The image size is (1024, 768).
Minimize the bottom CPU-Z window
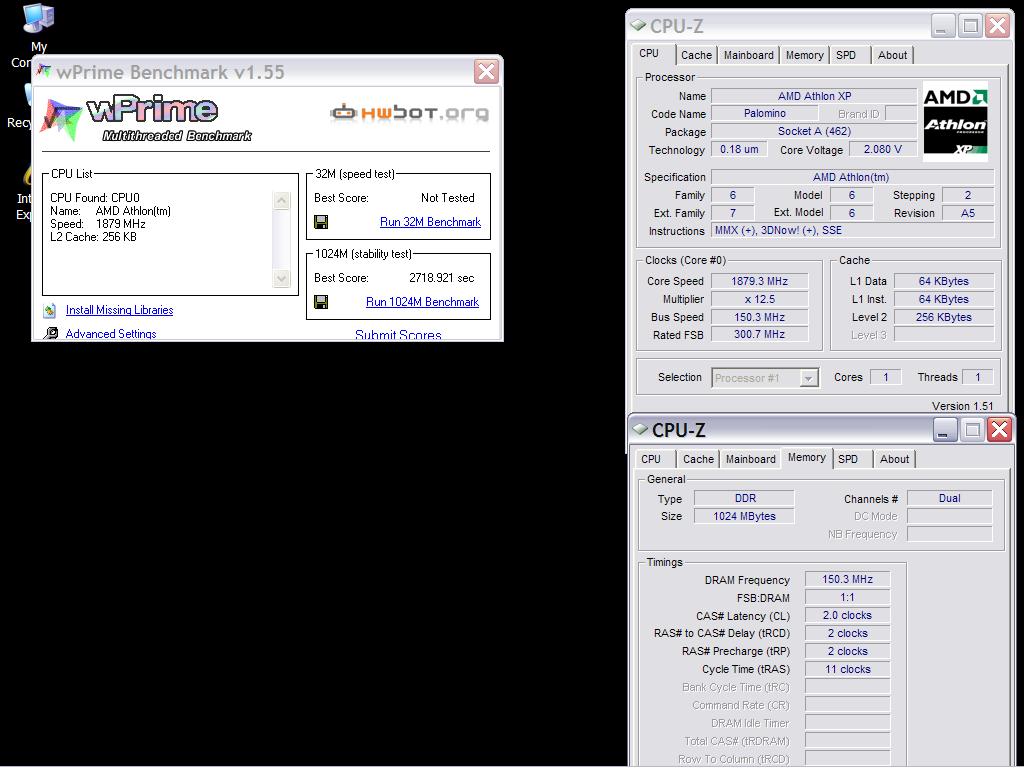pyautogui.click(x=944, y=430)
